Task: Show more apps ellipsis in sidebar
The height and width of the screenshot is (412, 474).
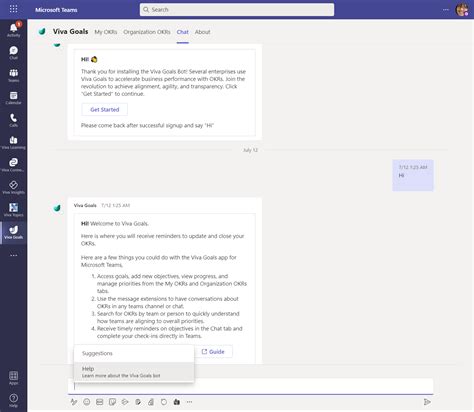Action: pyautogui.click(x=13, y=255)
